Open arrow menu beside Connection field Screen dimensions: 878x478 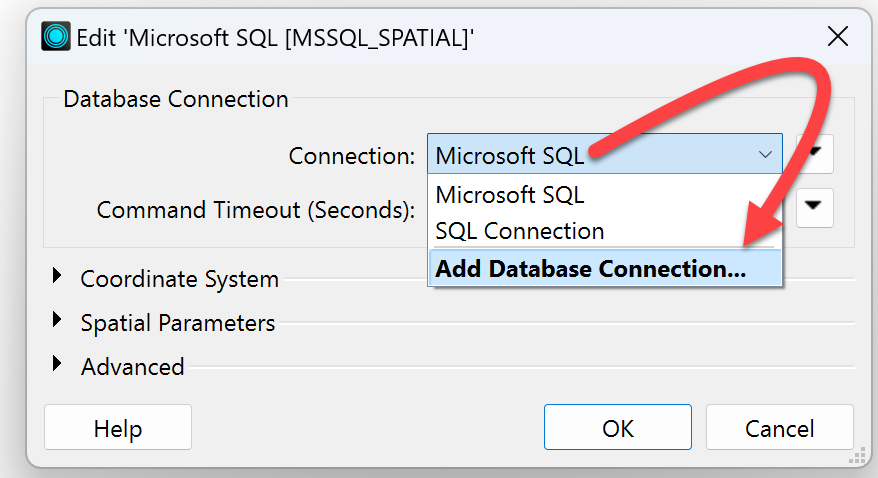(814, 154)
